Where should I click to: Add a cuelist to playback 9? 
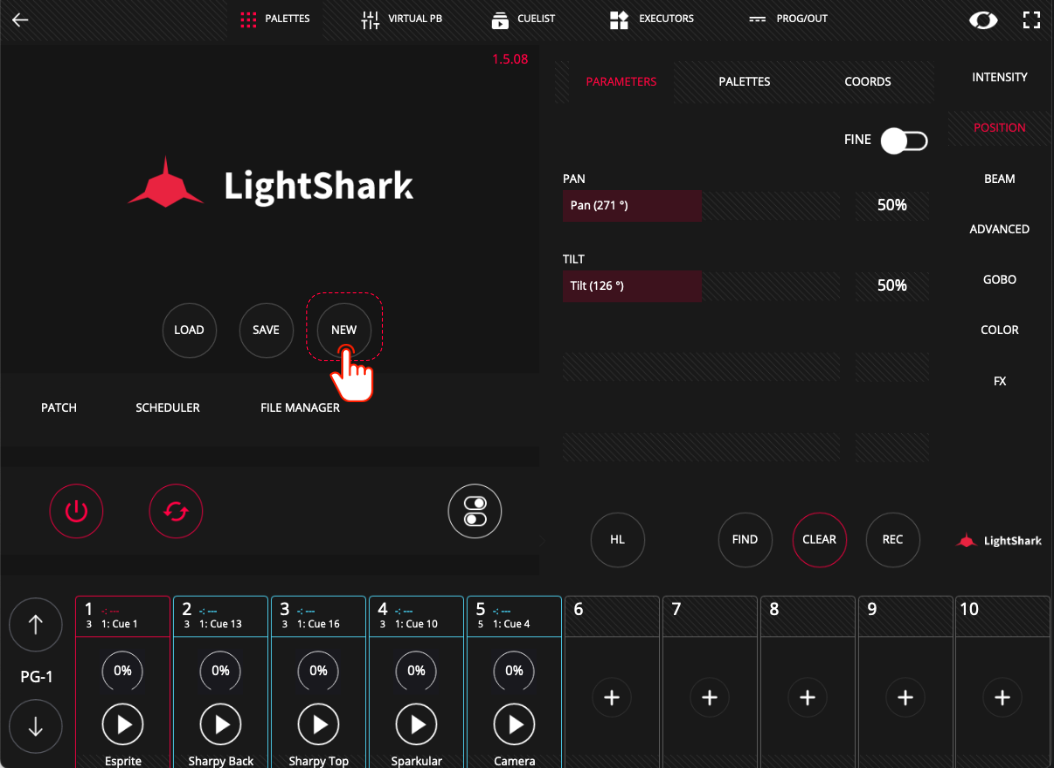pos(905,697)
